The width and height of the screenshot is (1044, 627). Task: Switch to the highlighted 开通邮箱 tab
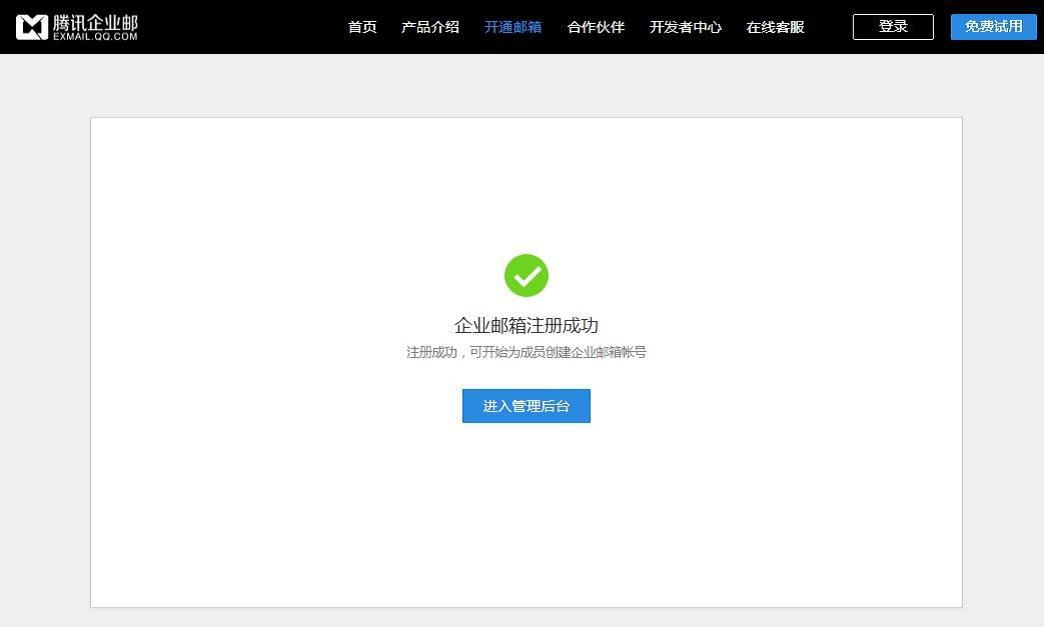[x=512, y=27]
